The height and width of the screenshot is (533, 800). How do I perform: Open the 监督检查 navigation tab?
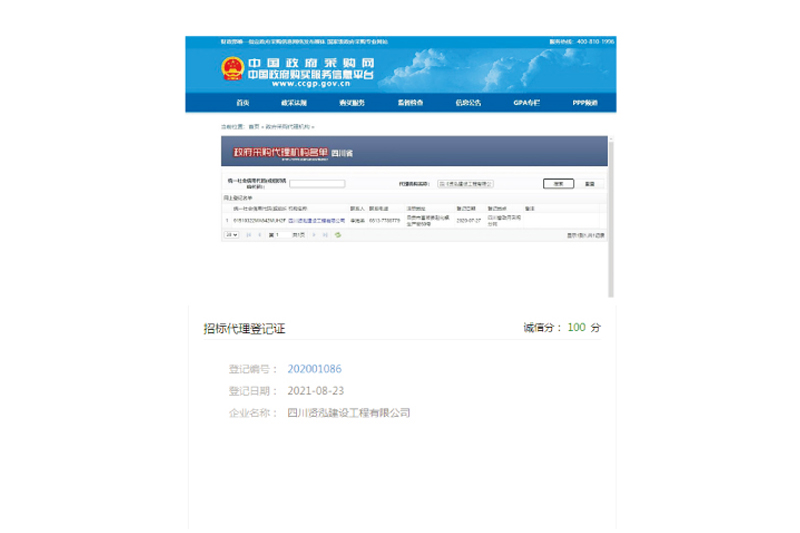[410, 103]
